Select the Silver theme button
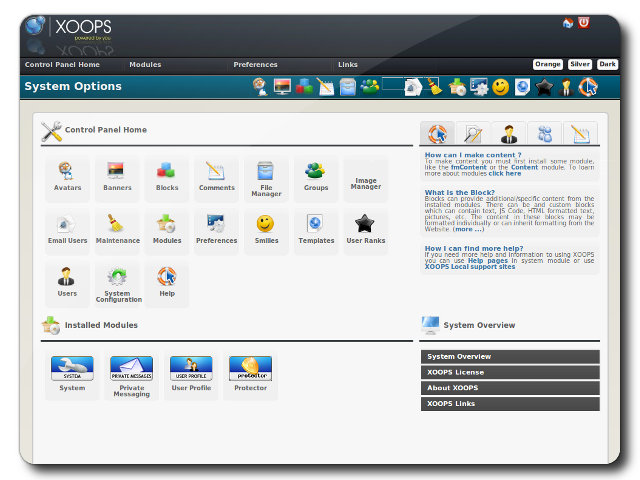Viewport: 640px width, 480px height. (x=580, y=64)
